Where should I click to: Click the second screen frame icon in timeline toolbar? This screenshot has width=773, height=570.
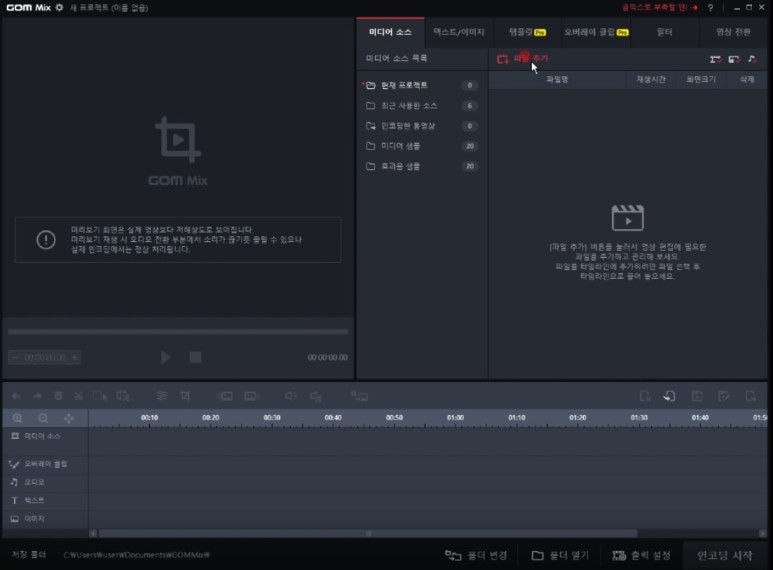click(250, 396)
